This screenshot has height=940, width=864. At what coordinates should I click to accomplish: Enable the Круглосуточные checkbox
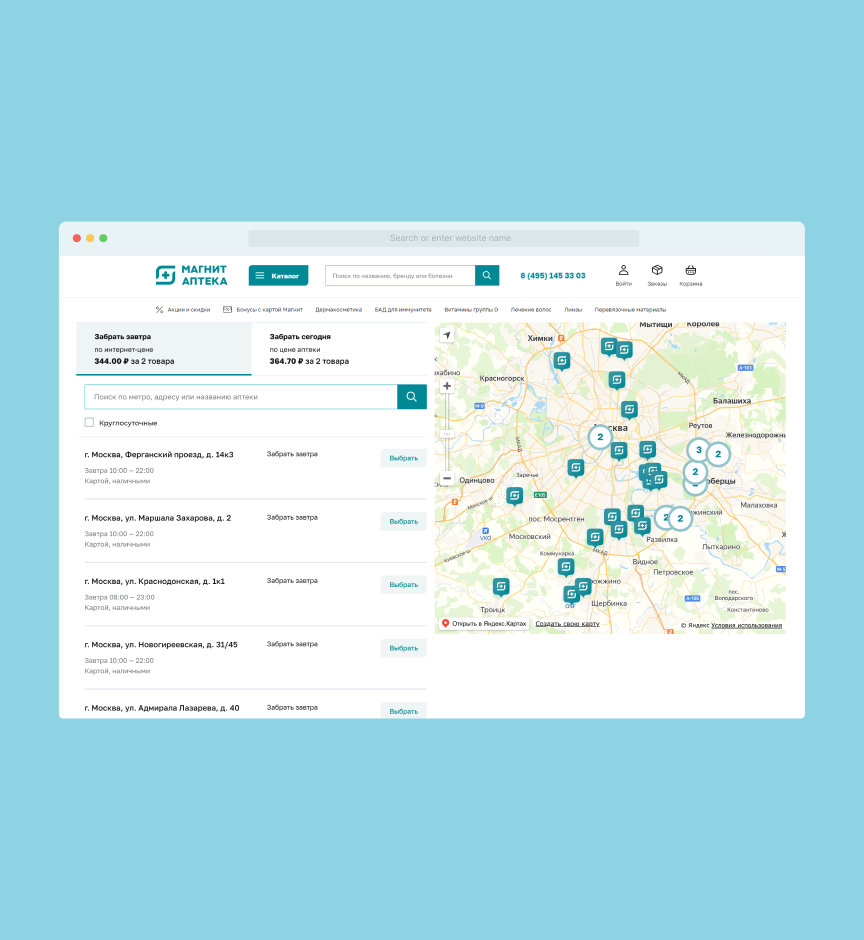point(90,423)
